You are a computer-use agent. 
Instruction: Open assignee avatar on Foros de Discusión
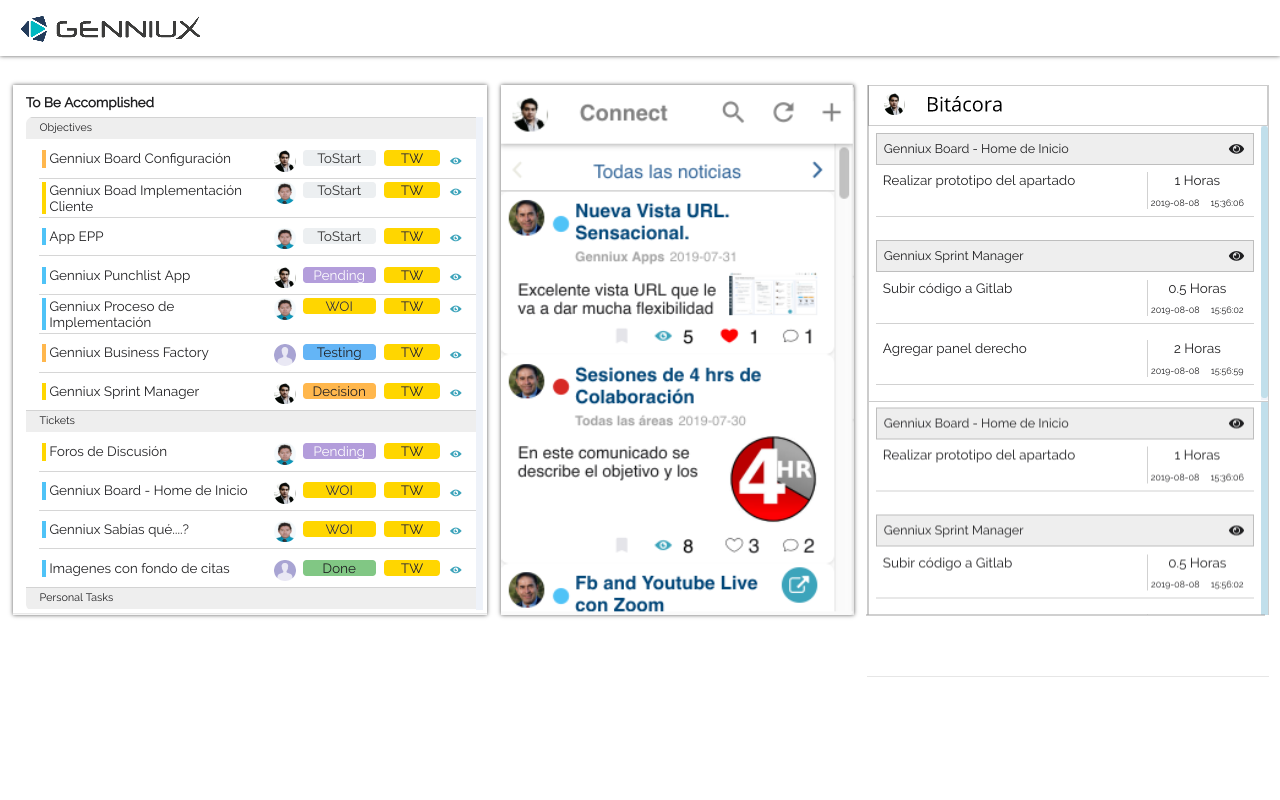(285, 454)
